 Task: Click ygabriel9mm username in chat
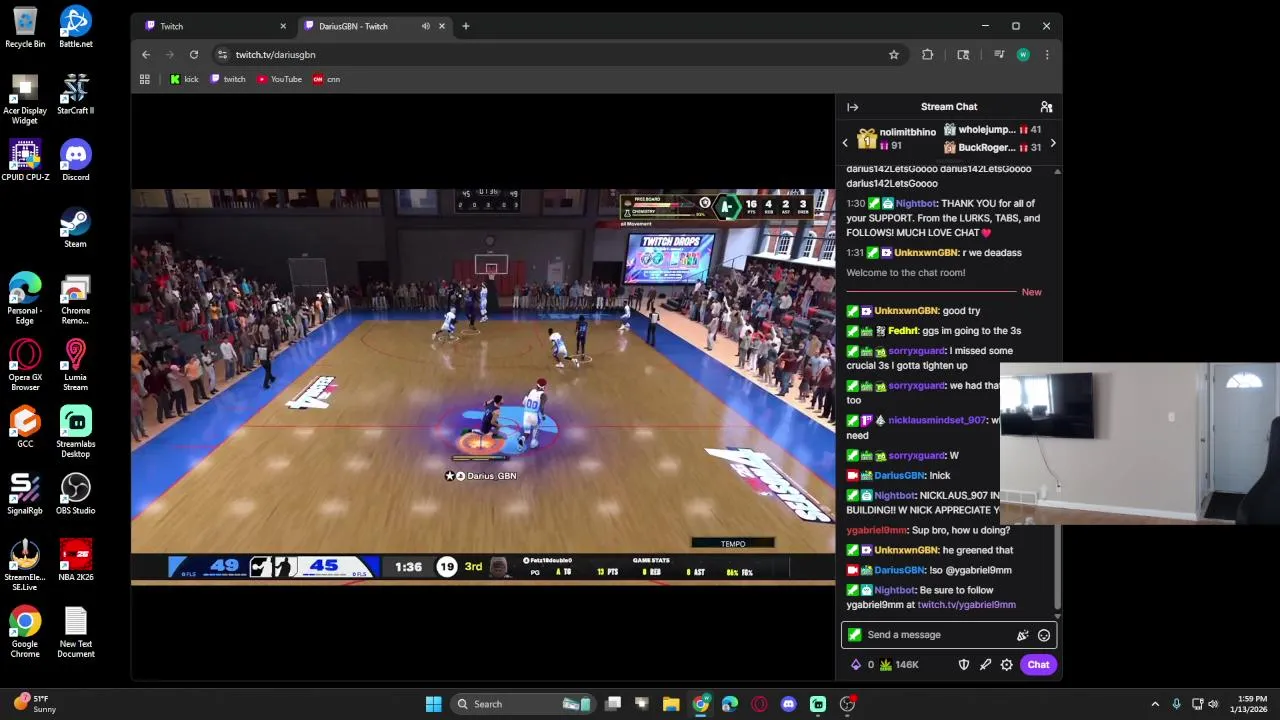tap(877, 530)
